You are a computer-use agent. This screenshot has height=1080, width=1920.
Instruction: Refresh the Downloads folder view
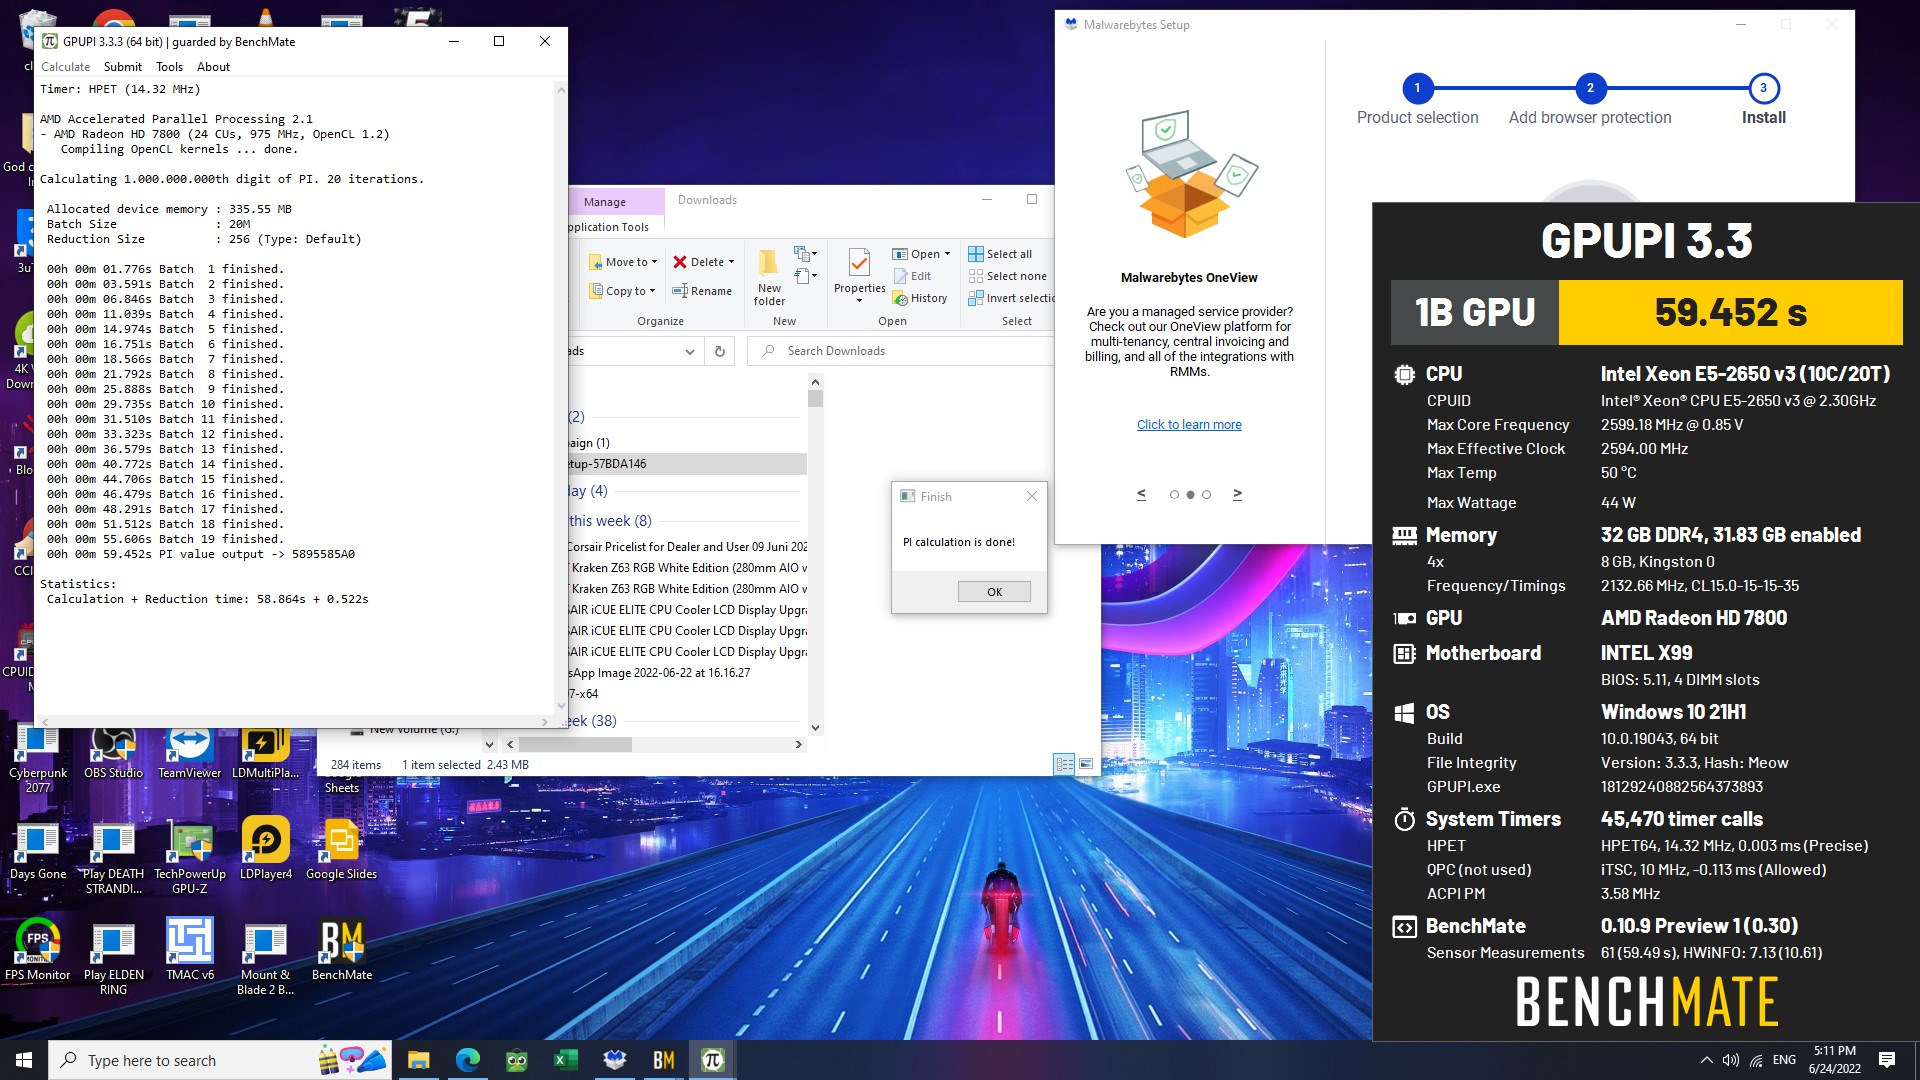pyautogui.click(x=719, y=351)
